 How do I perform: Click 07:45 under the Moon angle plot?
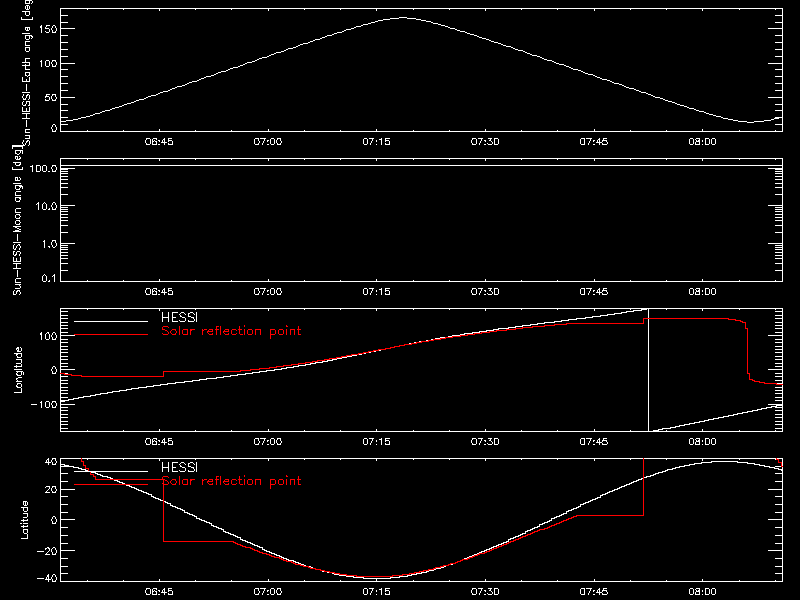(x=593, y=292)
